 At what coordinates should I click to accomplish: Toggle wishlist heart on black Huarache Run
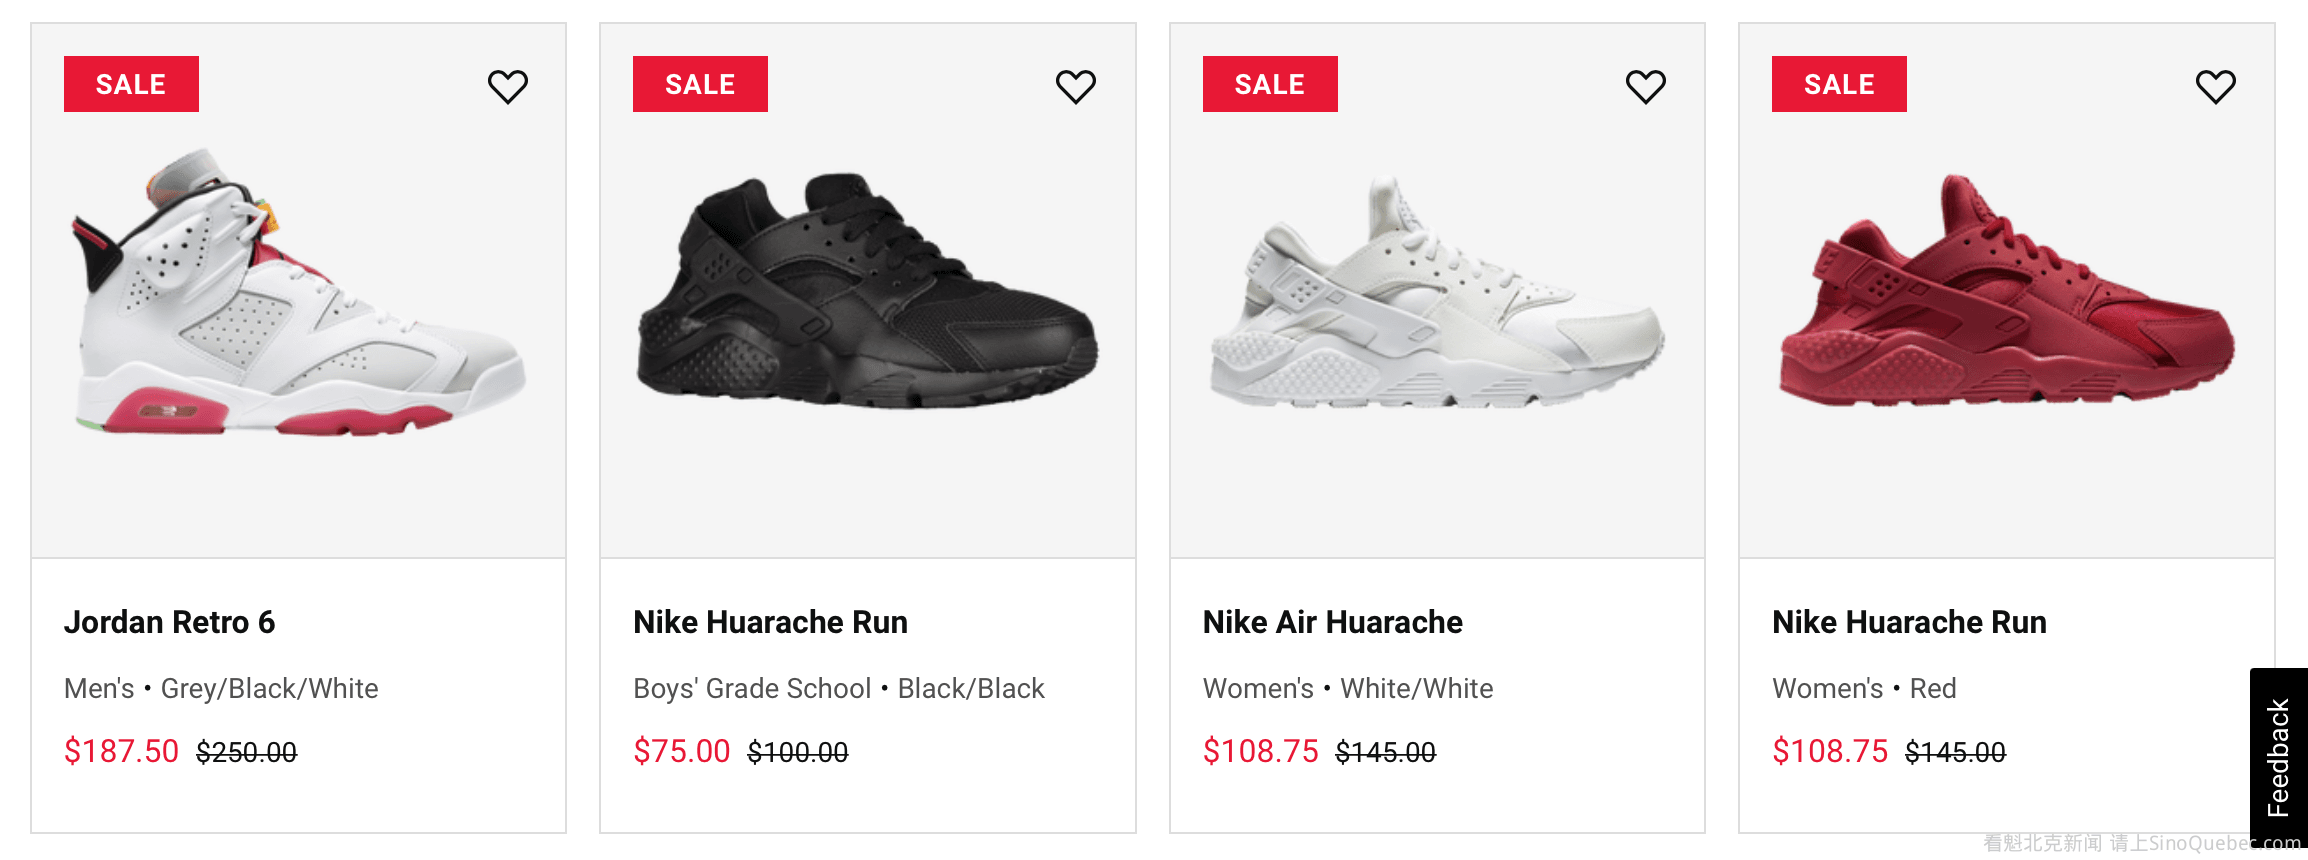click(x=1076, y=87)
